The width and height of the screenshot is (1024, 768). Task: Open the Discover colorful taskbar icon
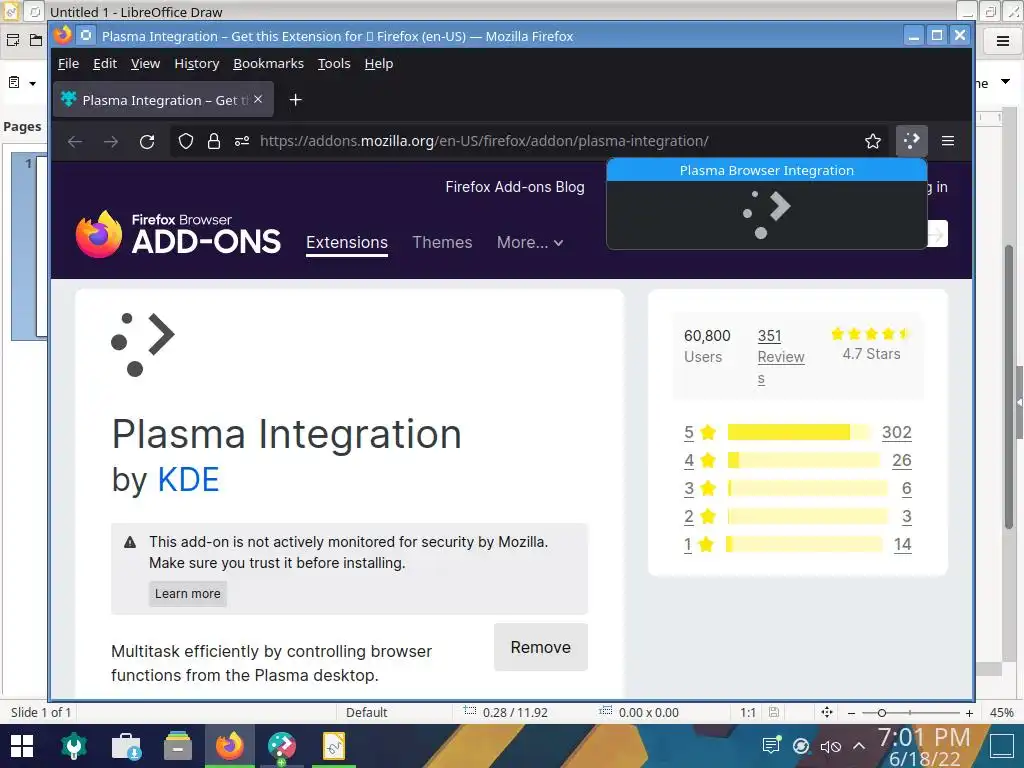pyautogui.click(x=281, y=746)
